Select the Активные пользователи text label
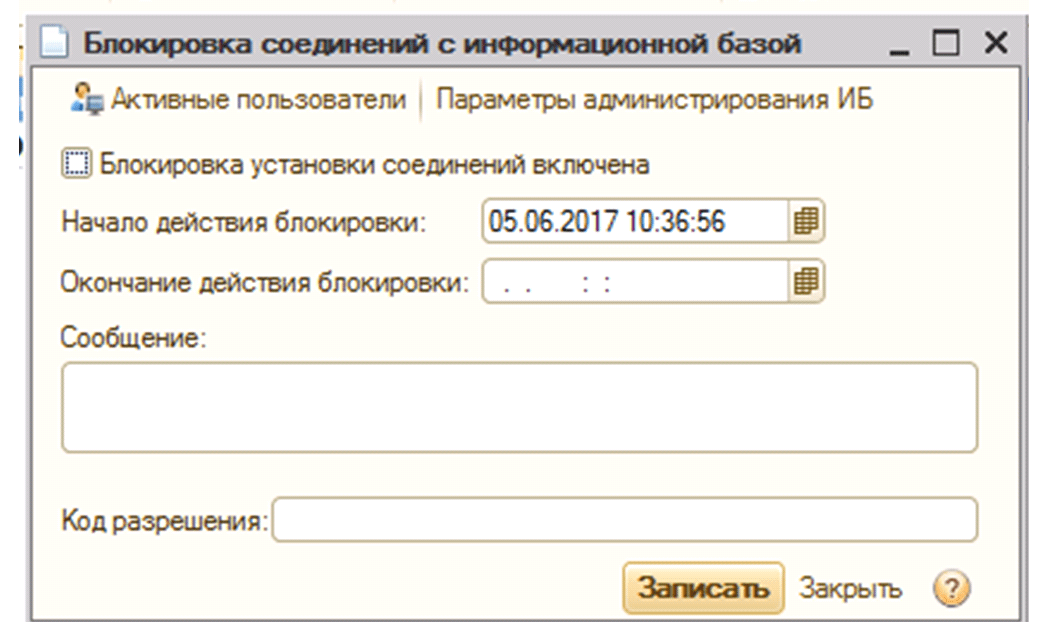 pos(258,100)
